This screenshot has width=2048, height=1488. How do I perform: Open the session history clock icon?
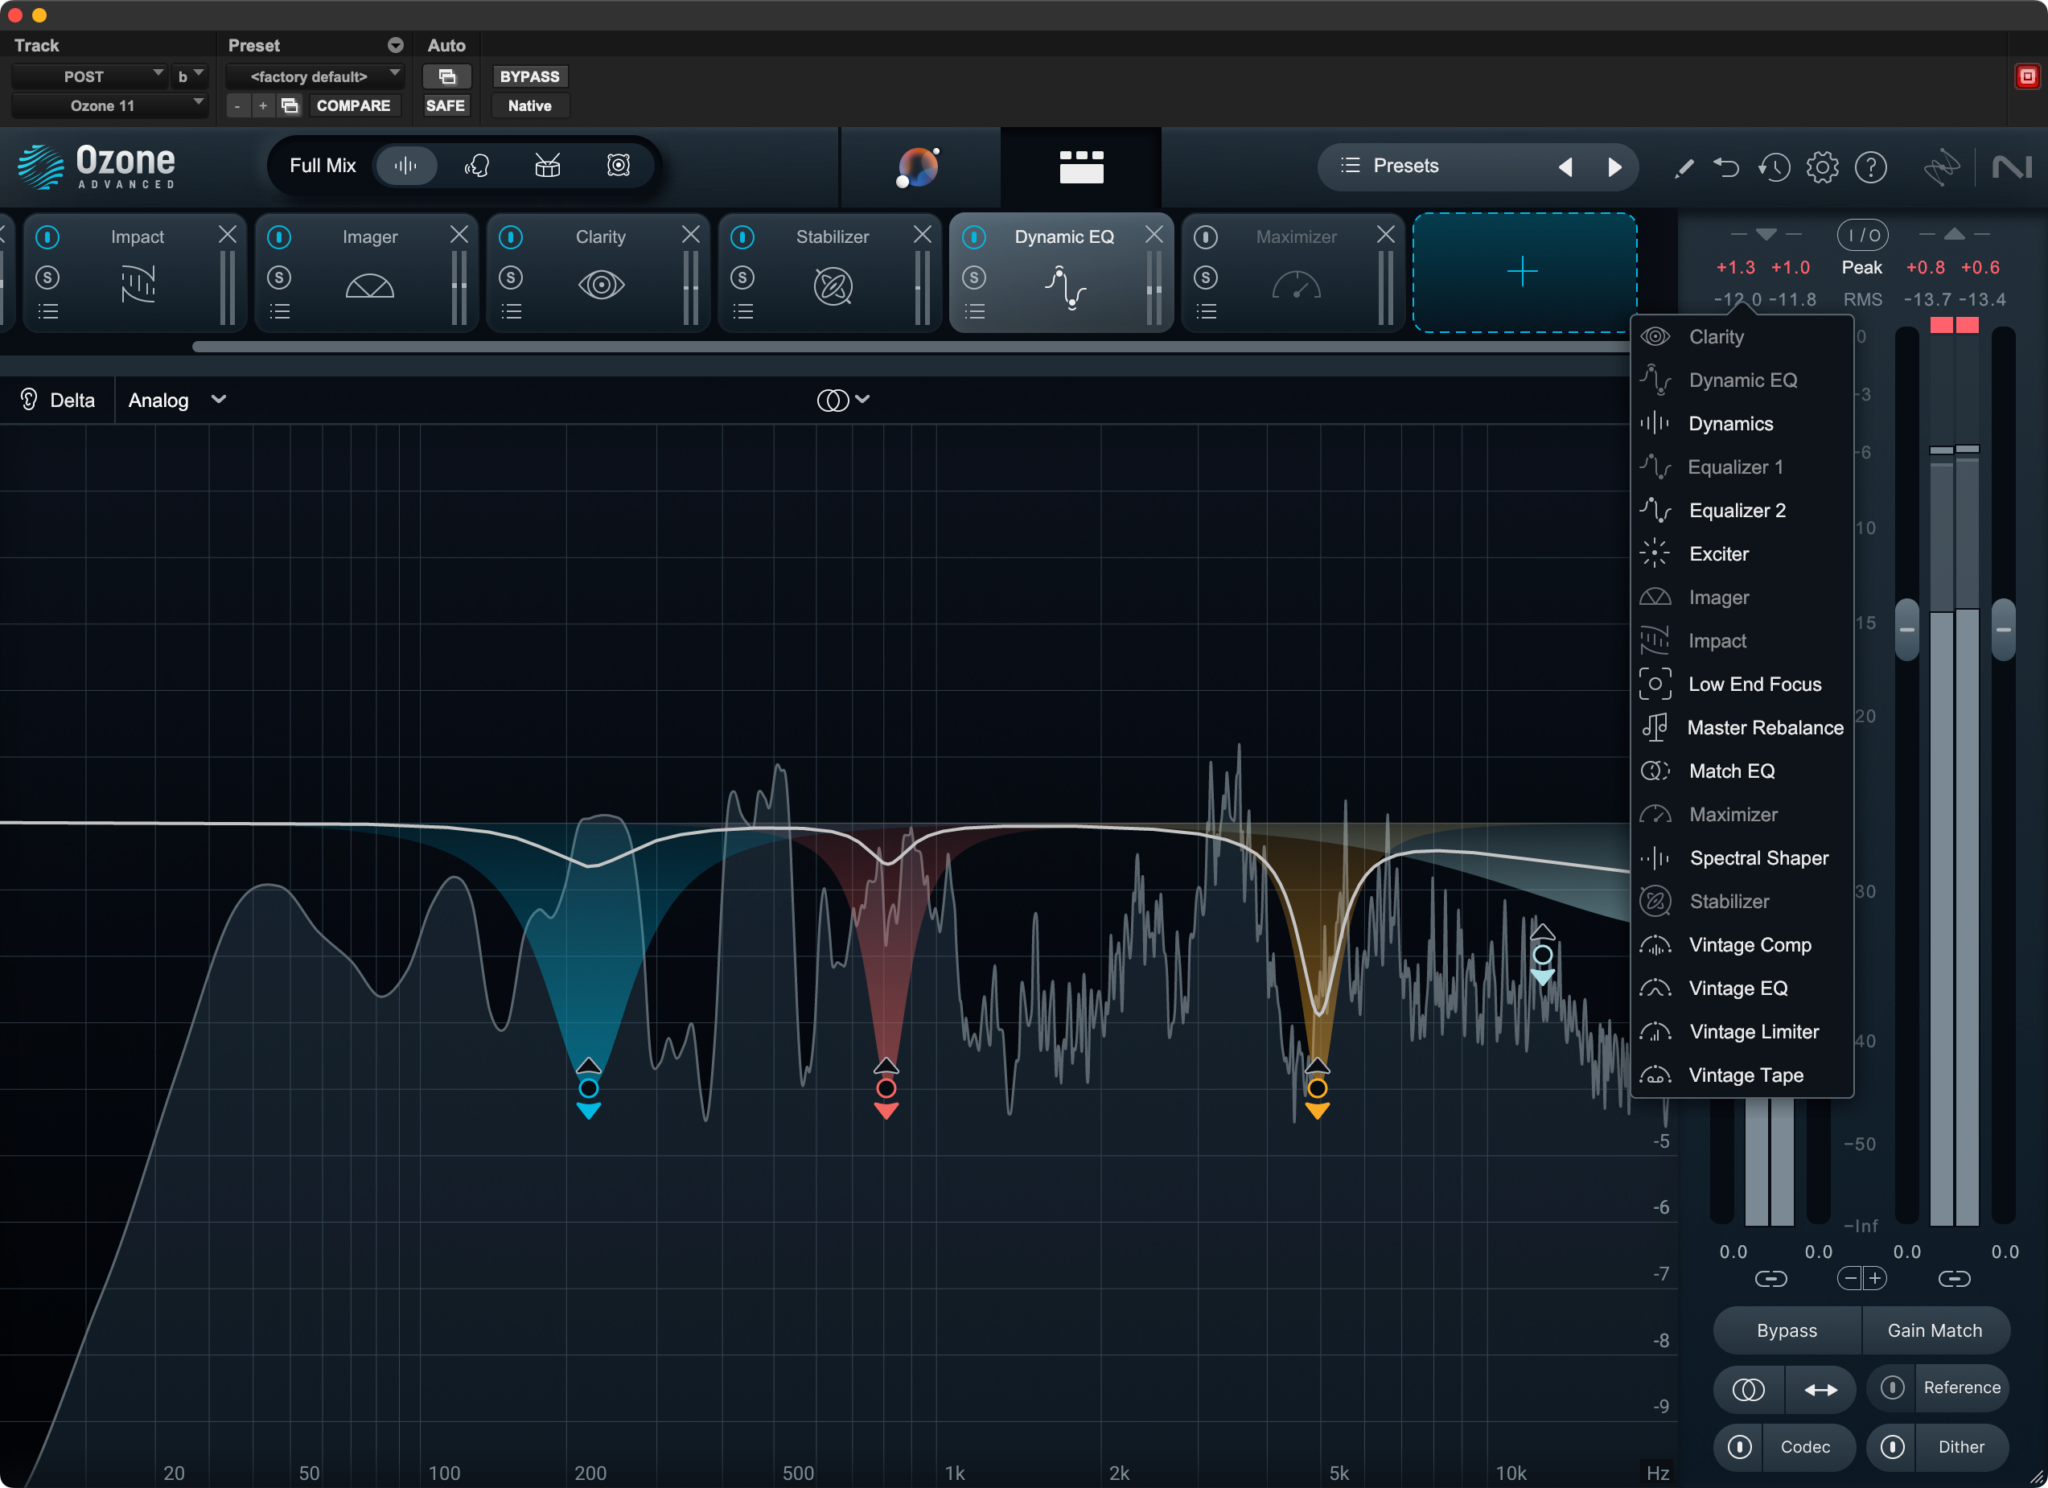click(1775, 167)
